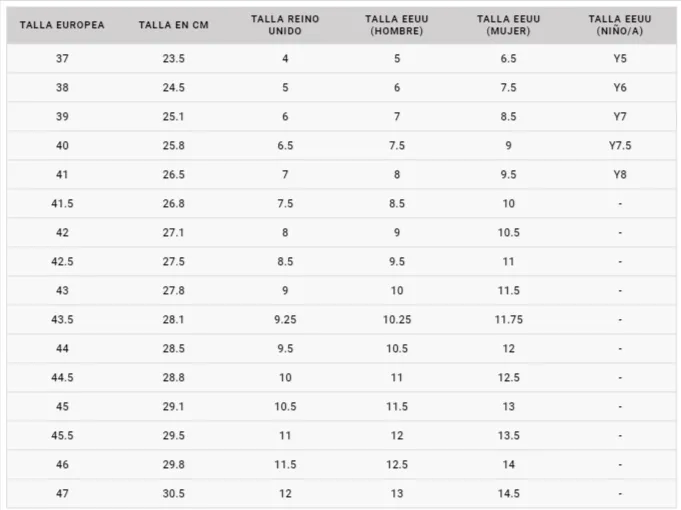Image resolution: width=681 pixels, height=510 pixels.
Task: Click the kids' size Y5 cell
Action: [620, 59]
